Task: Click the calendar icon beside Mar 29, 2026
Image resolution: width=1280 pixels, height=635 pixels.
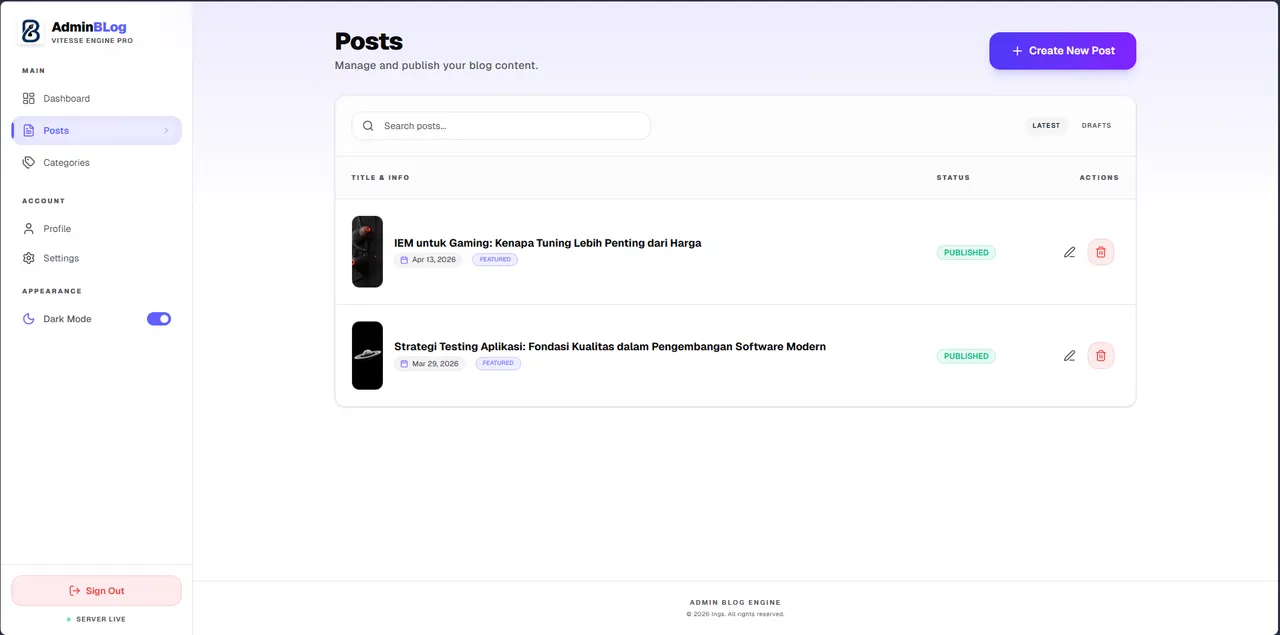Action: [404, 364]
